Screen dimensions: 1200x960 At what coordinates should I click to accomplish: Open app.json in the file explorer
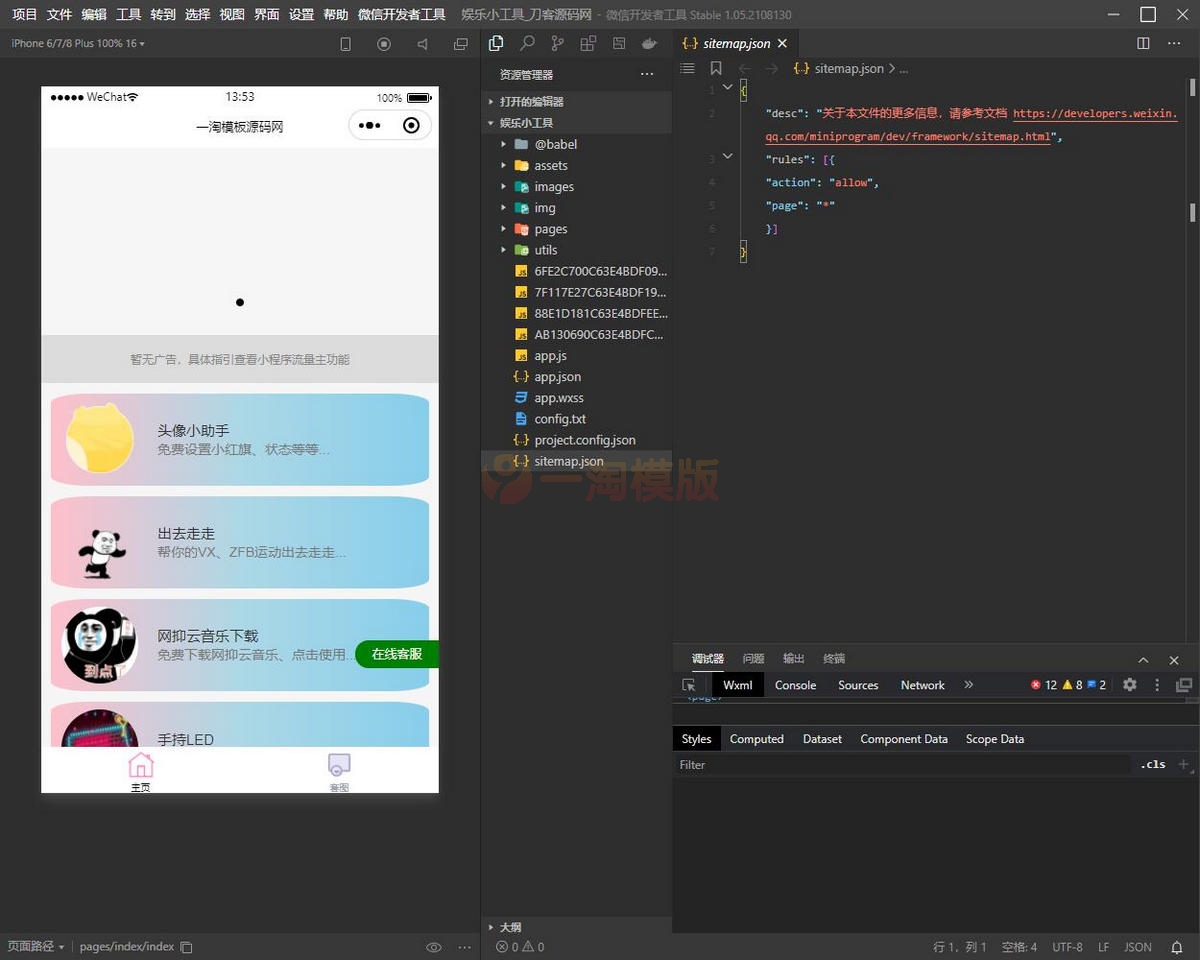[557, 377]
